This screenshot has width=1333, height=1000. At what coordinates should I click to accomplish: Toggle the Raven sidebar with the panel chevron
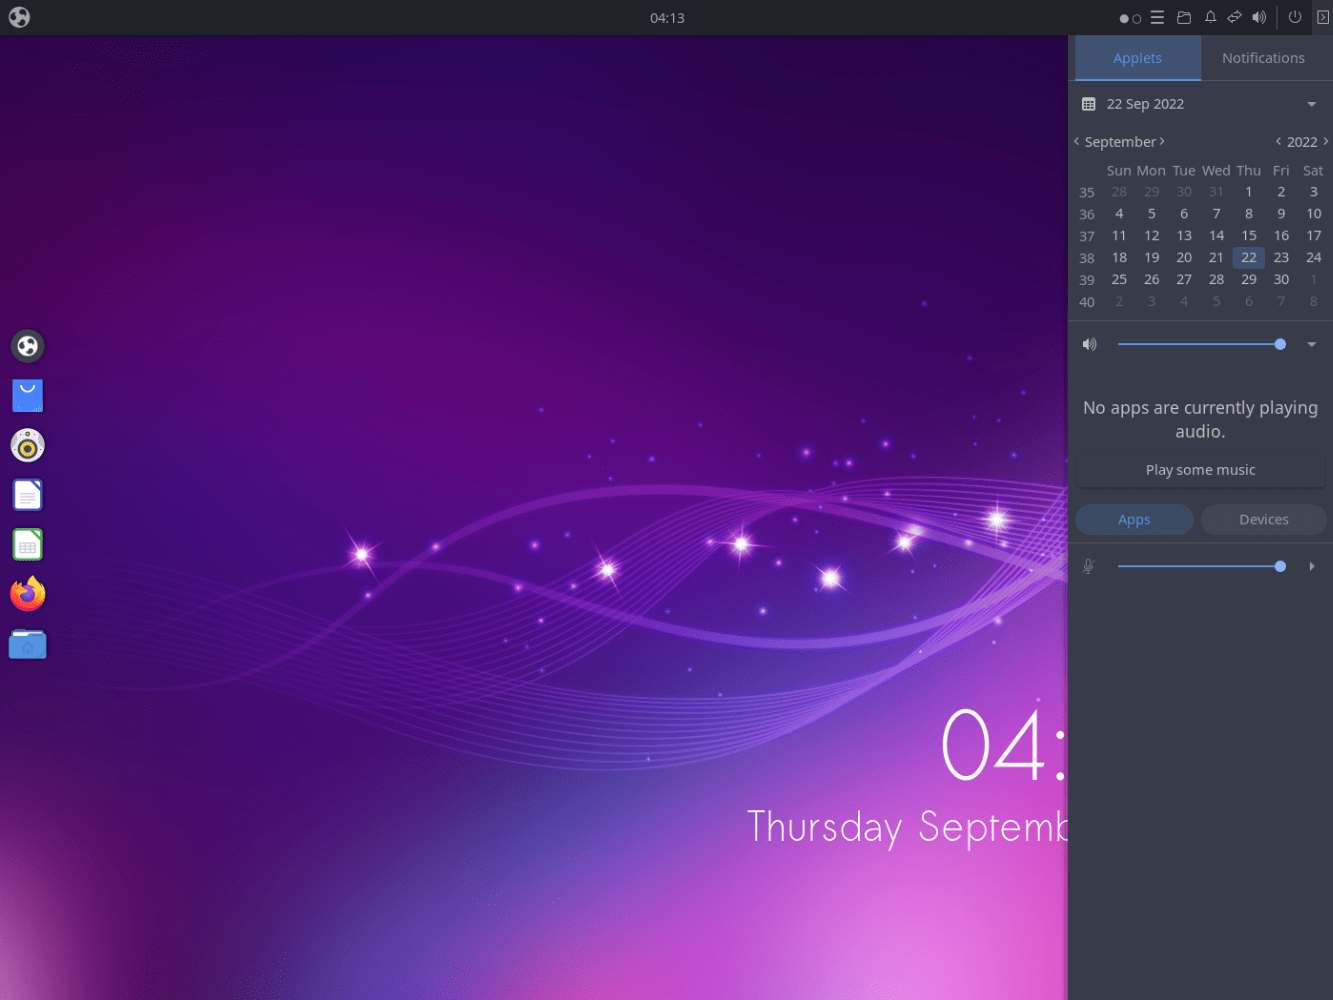coord(1321,17)
